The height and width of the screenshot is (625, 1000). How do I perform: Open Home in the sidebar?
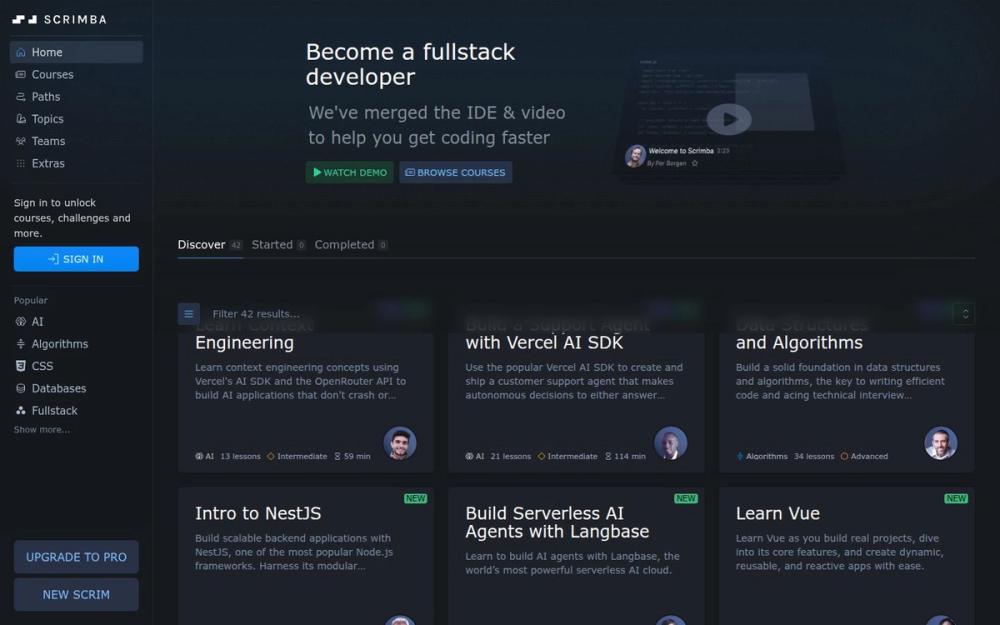76,52
